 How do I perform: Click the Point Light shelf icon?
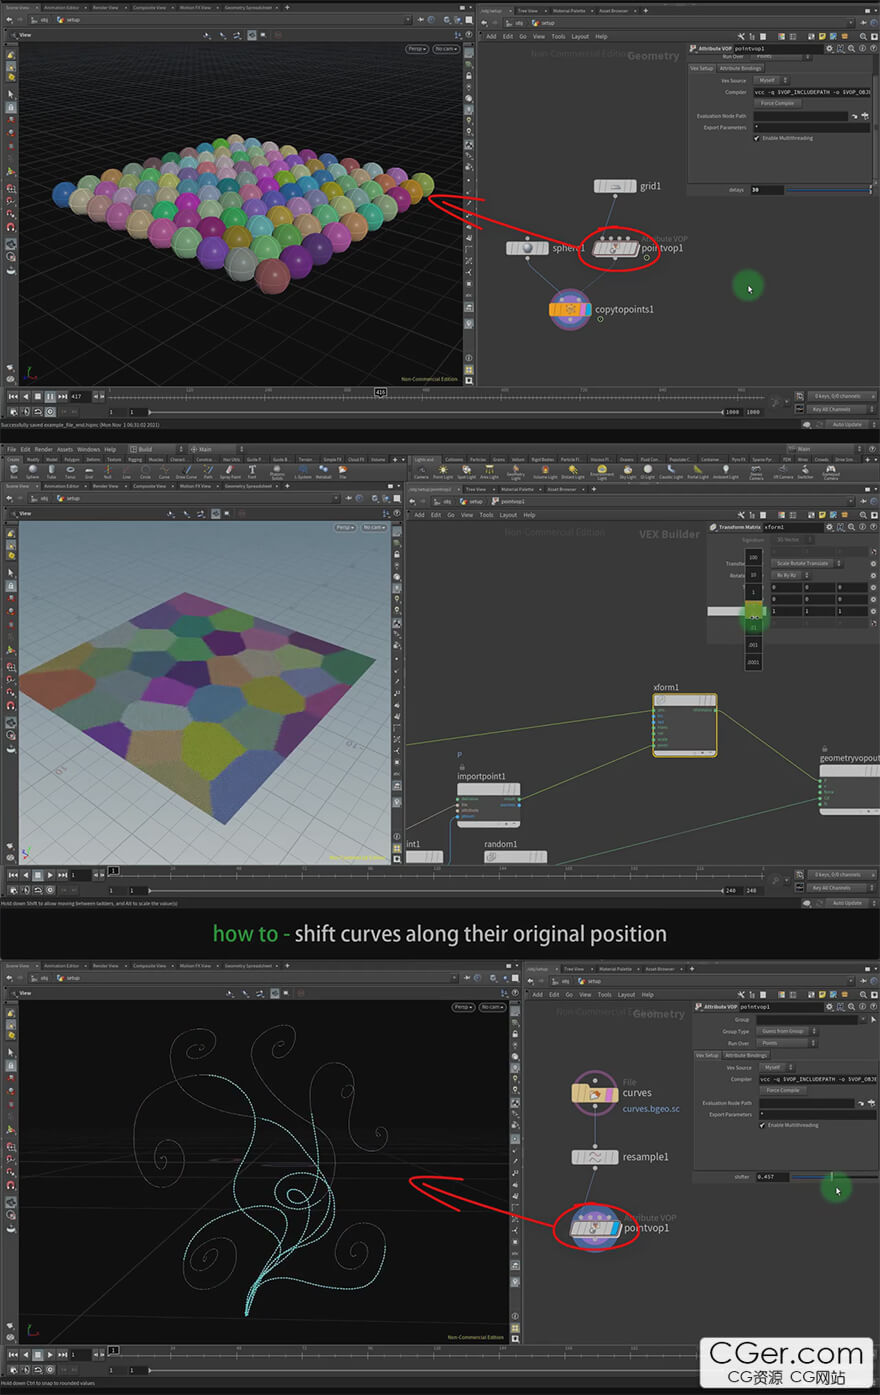click(443, 471)
